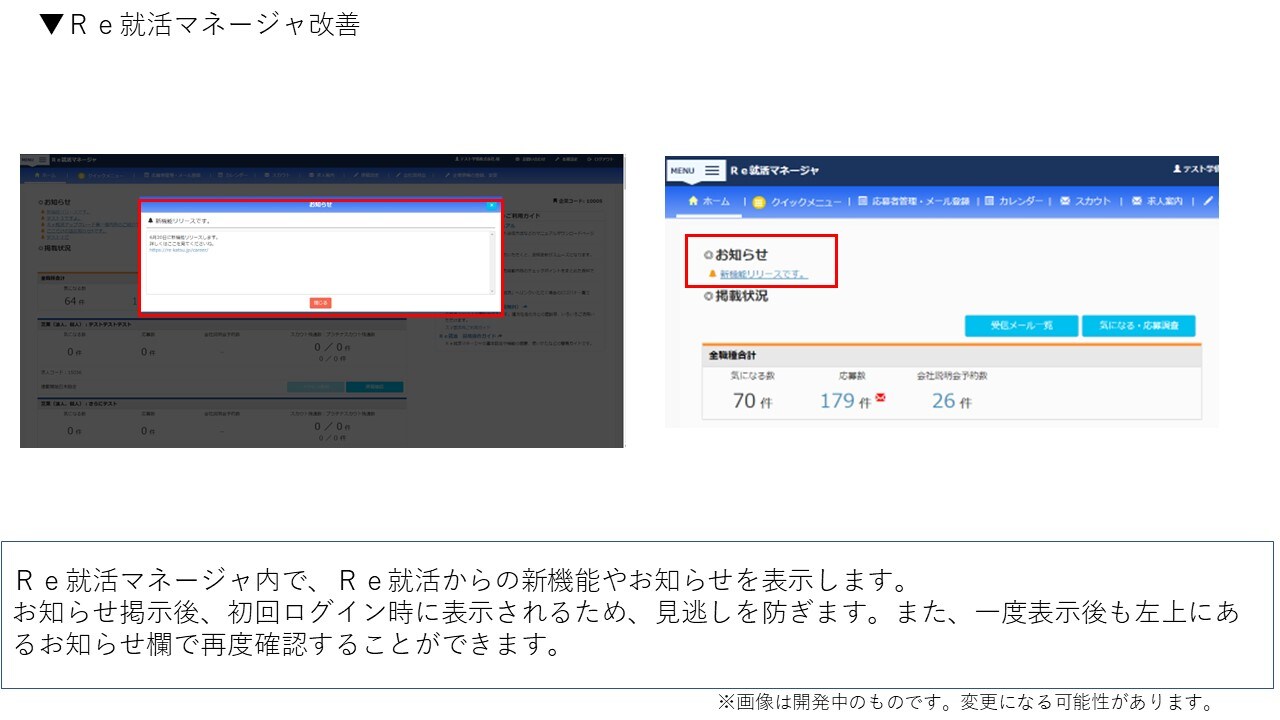The image size is (1280, 720).
Task: Click the calendar icon beside カレンダー
Action: (989, 201)
